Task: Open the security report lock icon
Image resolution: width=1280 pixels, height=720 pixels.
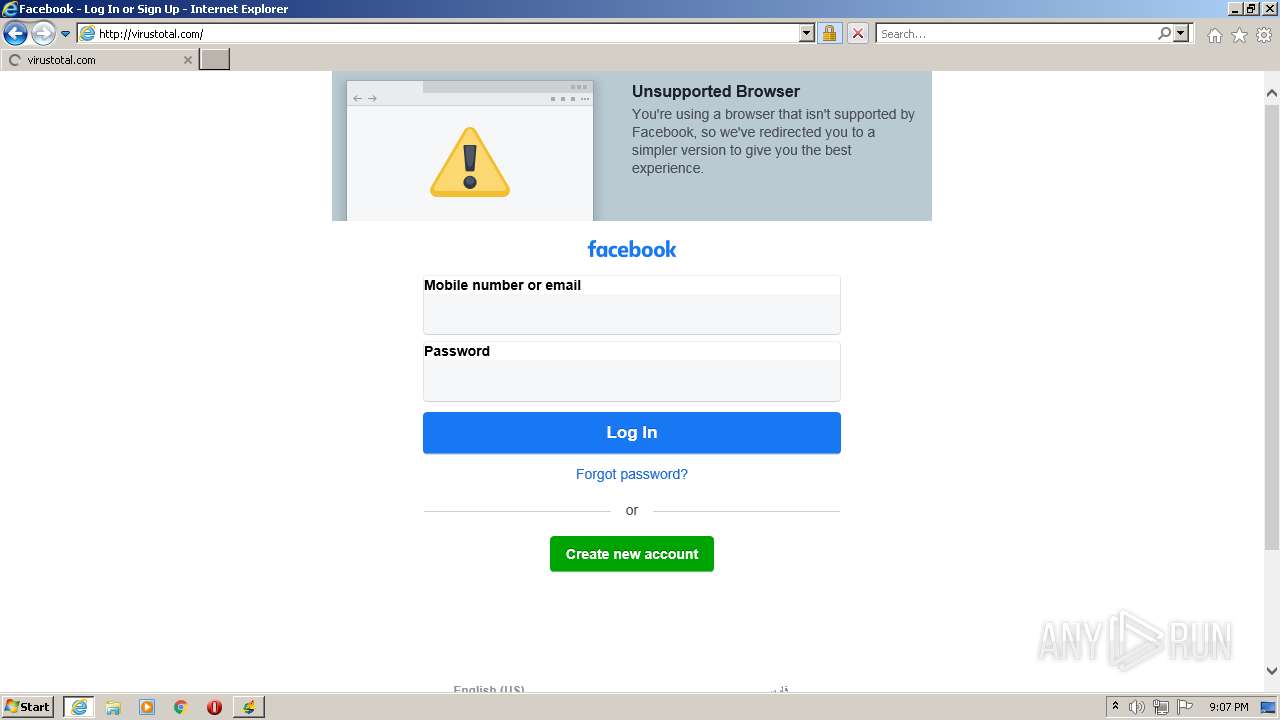Action: (x=829, y=34)
